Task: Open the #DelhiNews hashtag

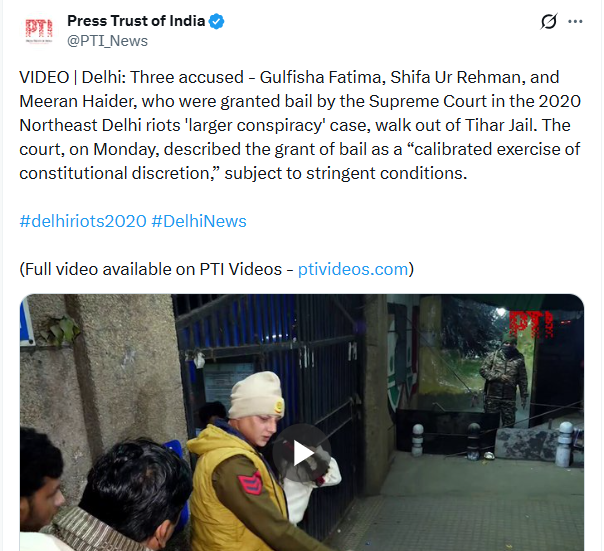Action: click(199, 221)
